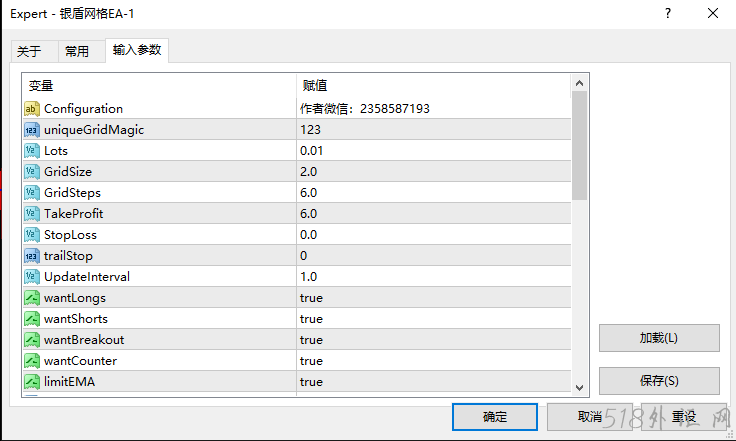Click the GridSteps variable name
The height and width of the screenshot is (441, 736).
(72, 193)
